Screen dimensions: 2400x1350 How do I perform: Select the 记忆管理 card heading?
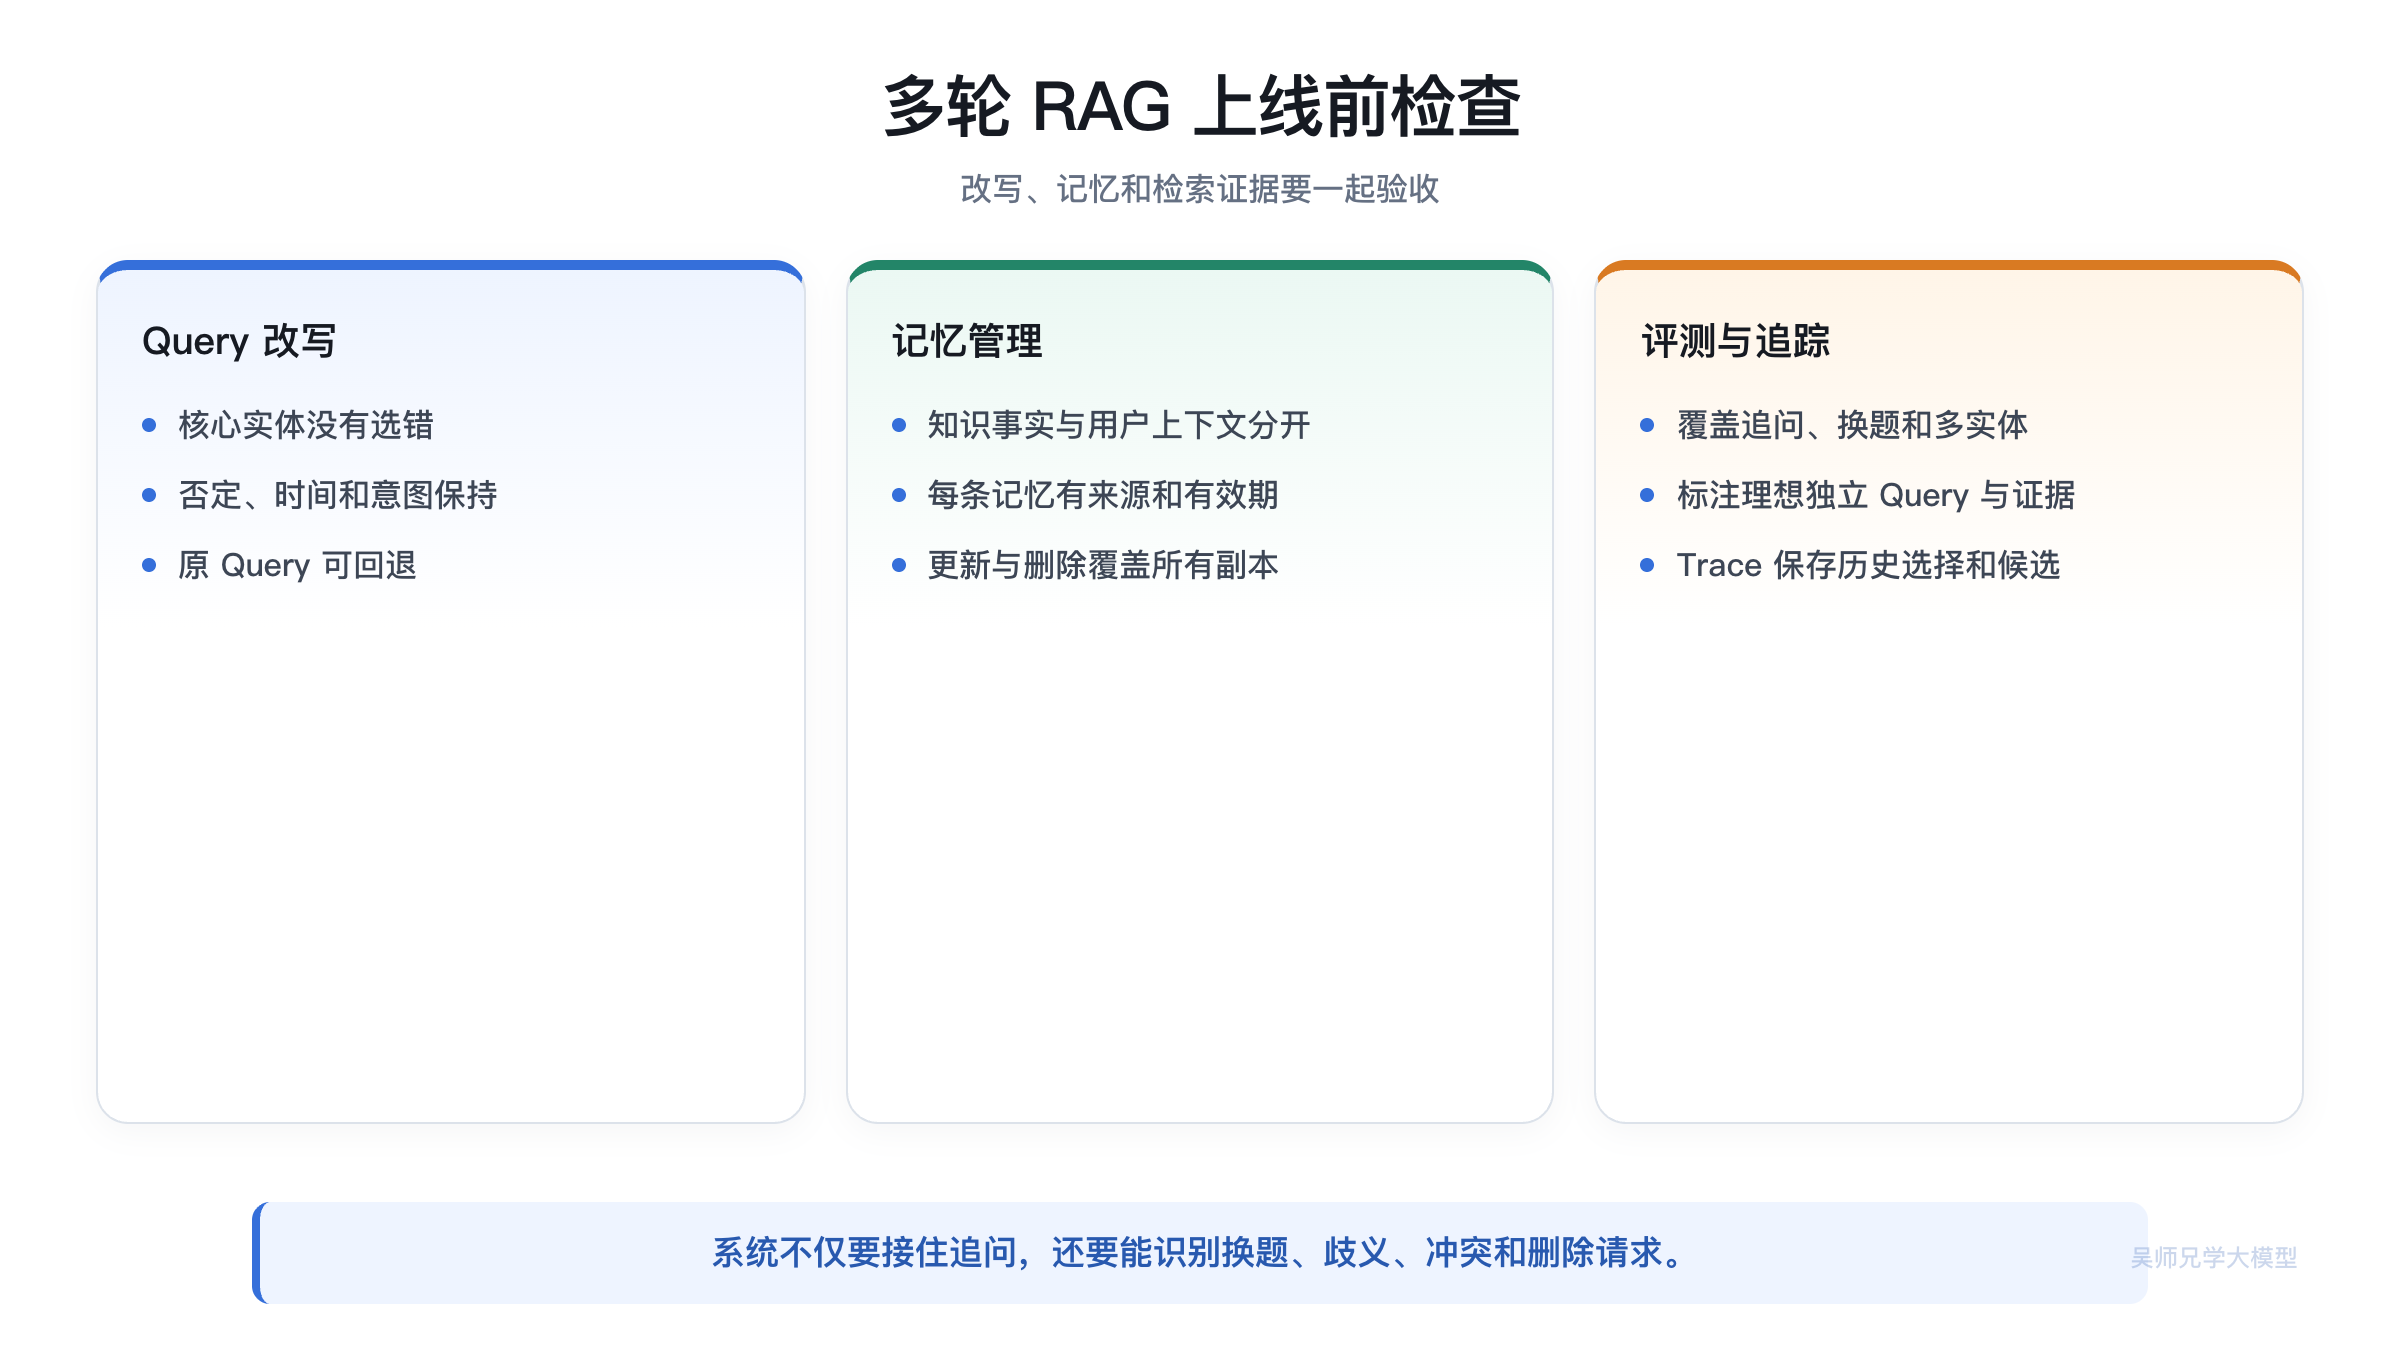tap(967, 341)
